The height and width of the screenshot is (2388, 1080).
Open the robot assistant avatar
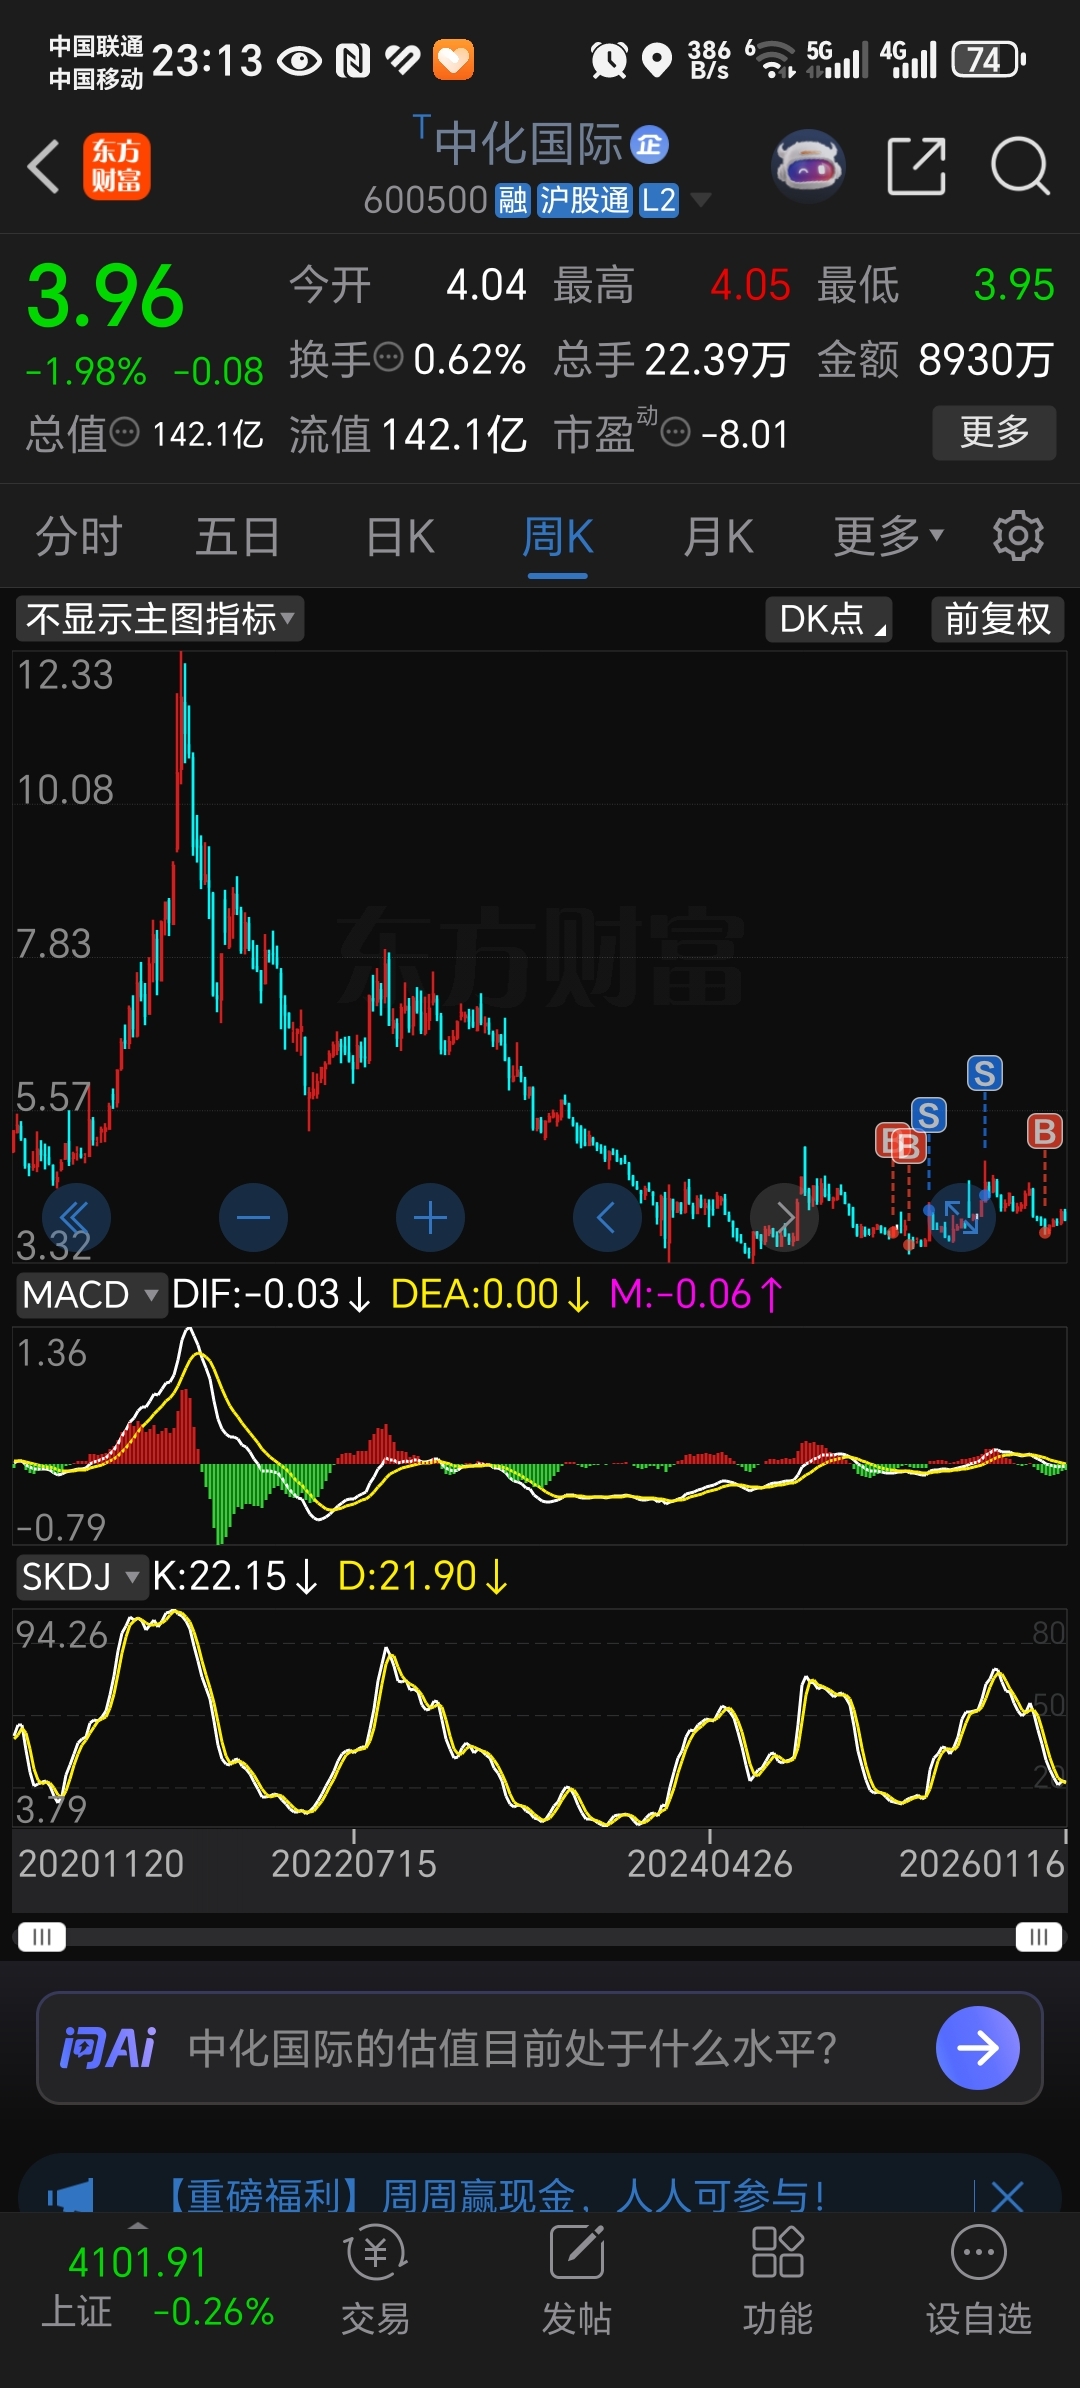(x=808, y=165)
